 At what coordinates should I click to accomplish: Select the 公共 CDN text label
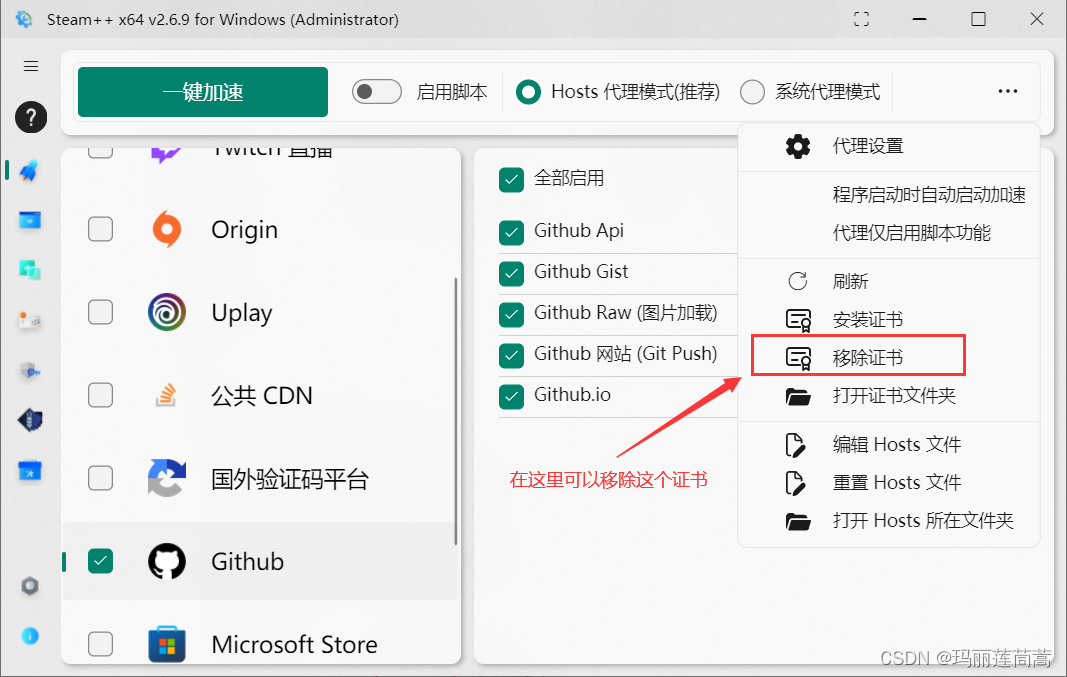point(261,395)
